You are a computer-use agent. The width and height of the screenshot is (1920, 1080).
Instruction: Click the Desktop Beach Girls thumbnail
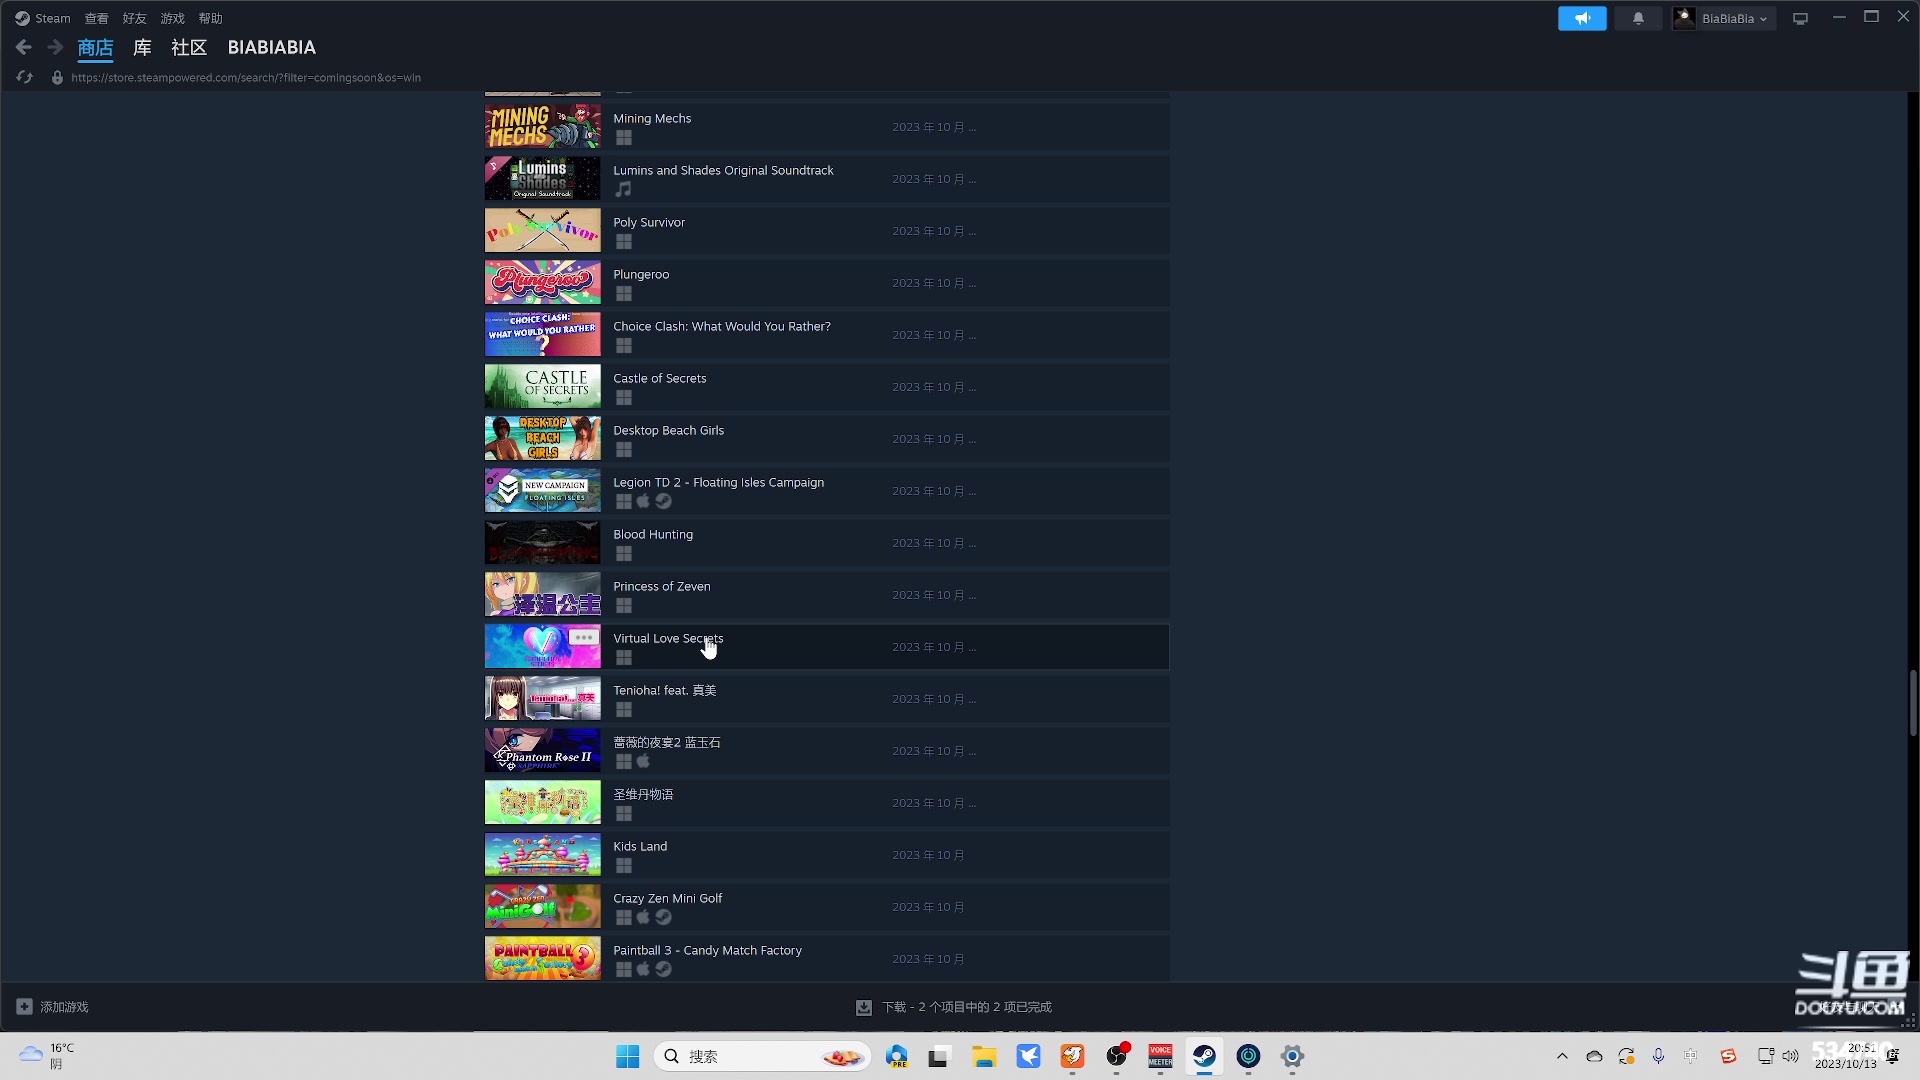pyautogui.click(x=543, y=438)
